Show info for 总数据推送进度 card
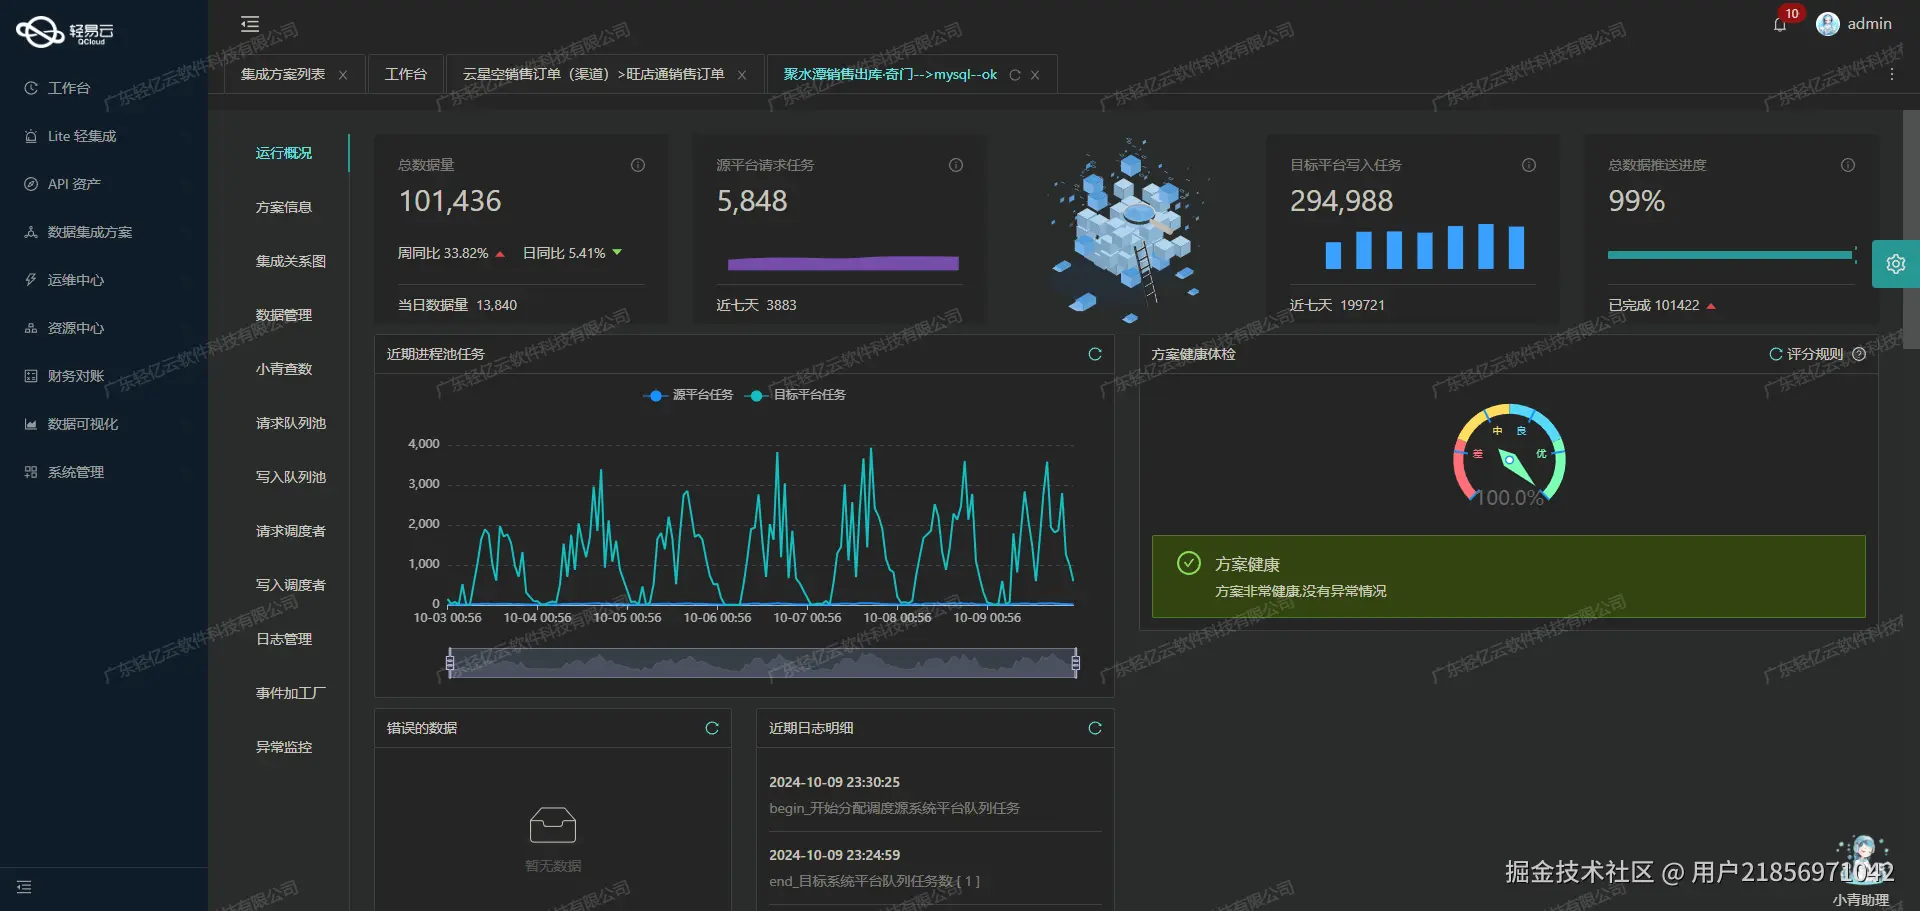This screenshot has width=1920, height=911. click(x=1848, y=165)
